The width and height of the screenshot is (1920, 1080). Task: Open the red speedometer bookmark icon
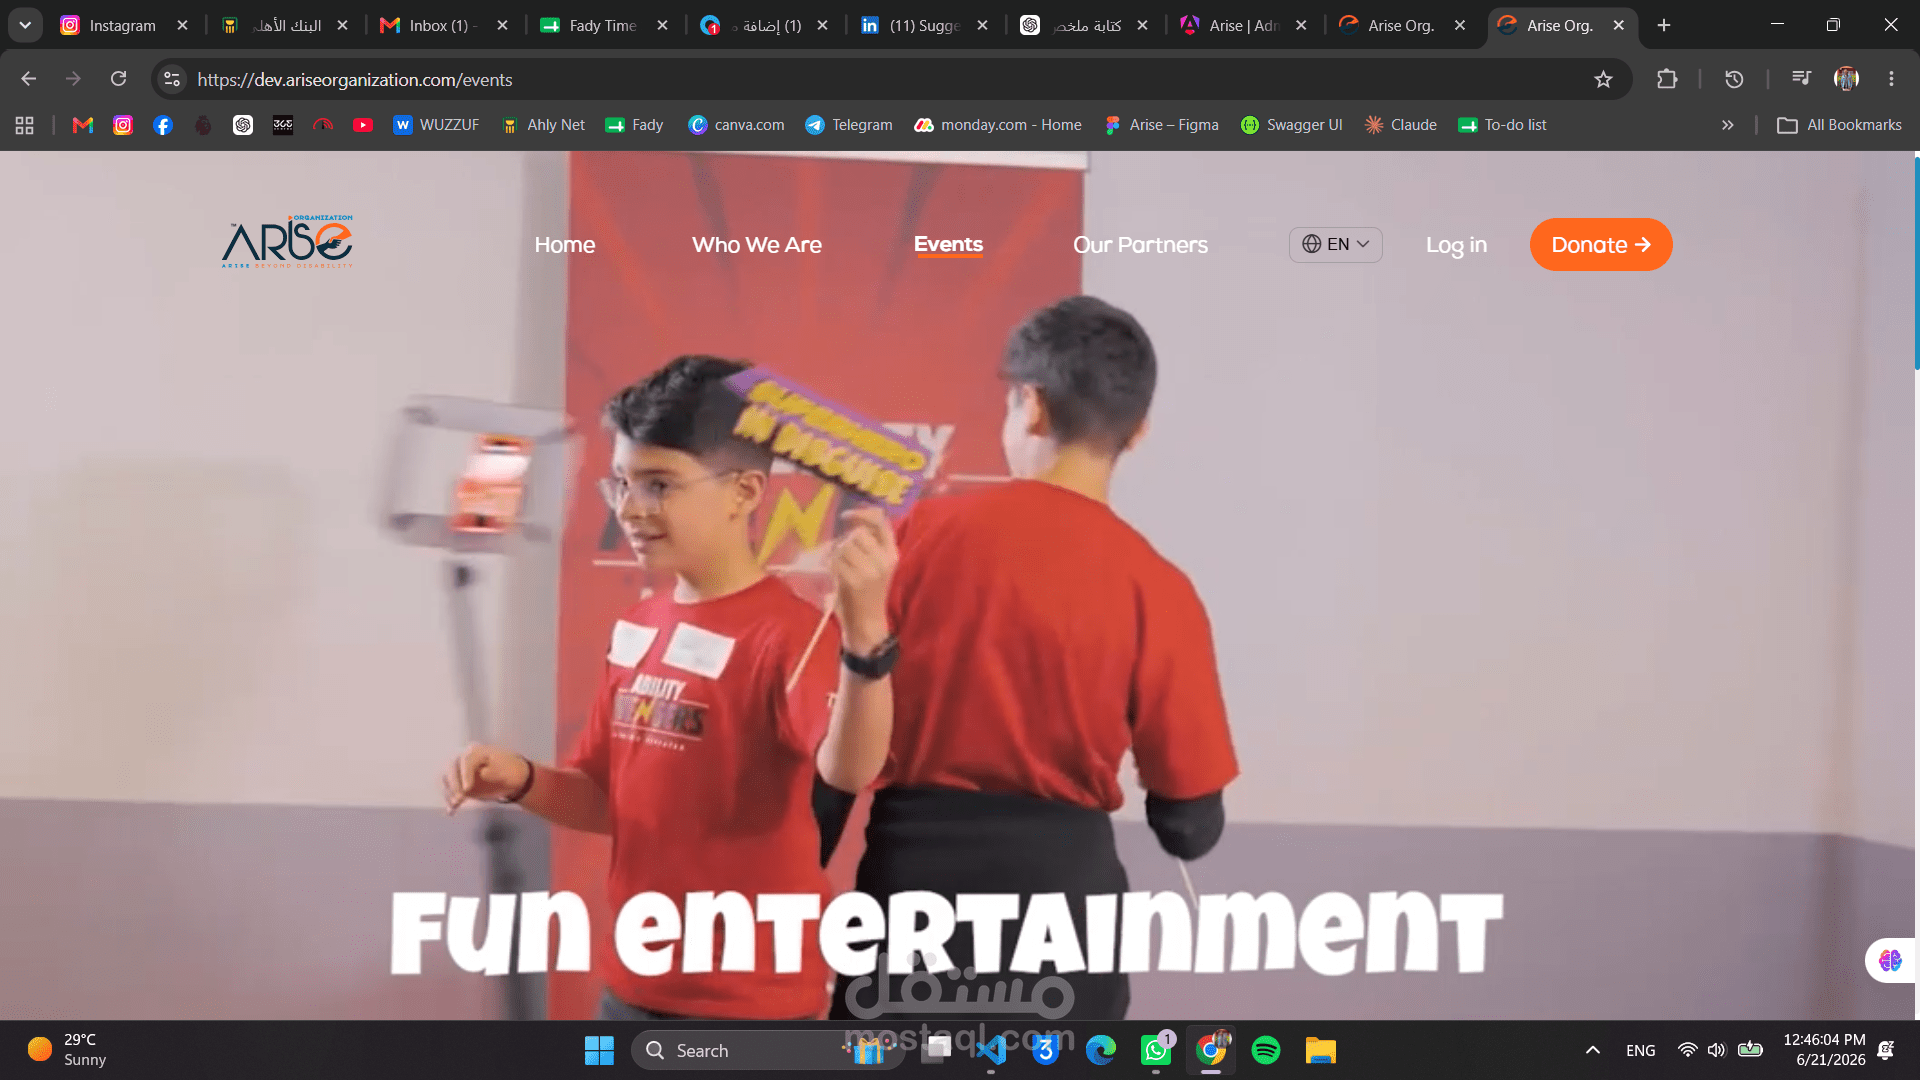(323, 125)
